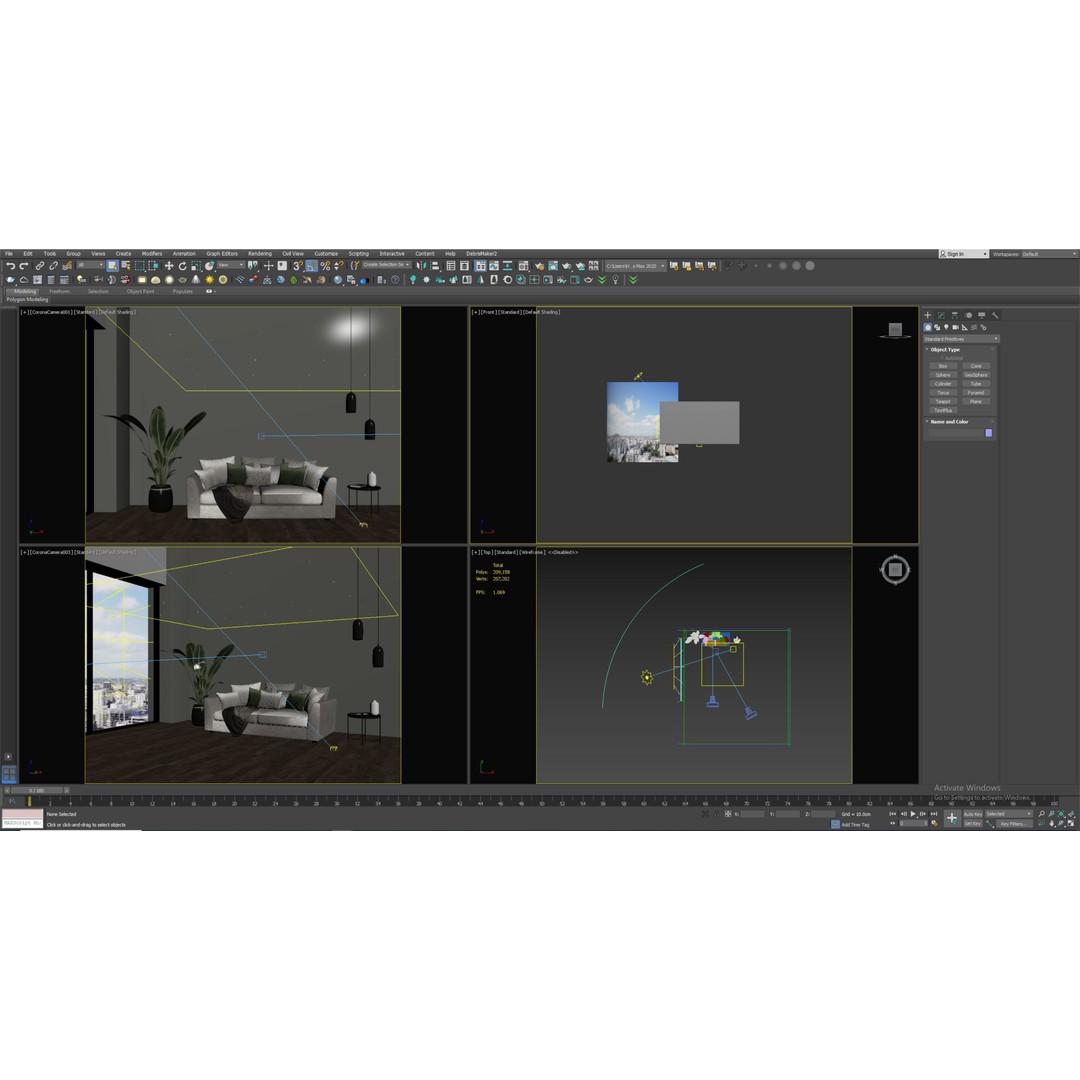
Task: Click the object color swatch
Action: (x=988, y=432)
